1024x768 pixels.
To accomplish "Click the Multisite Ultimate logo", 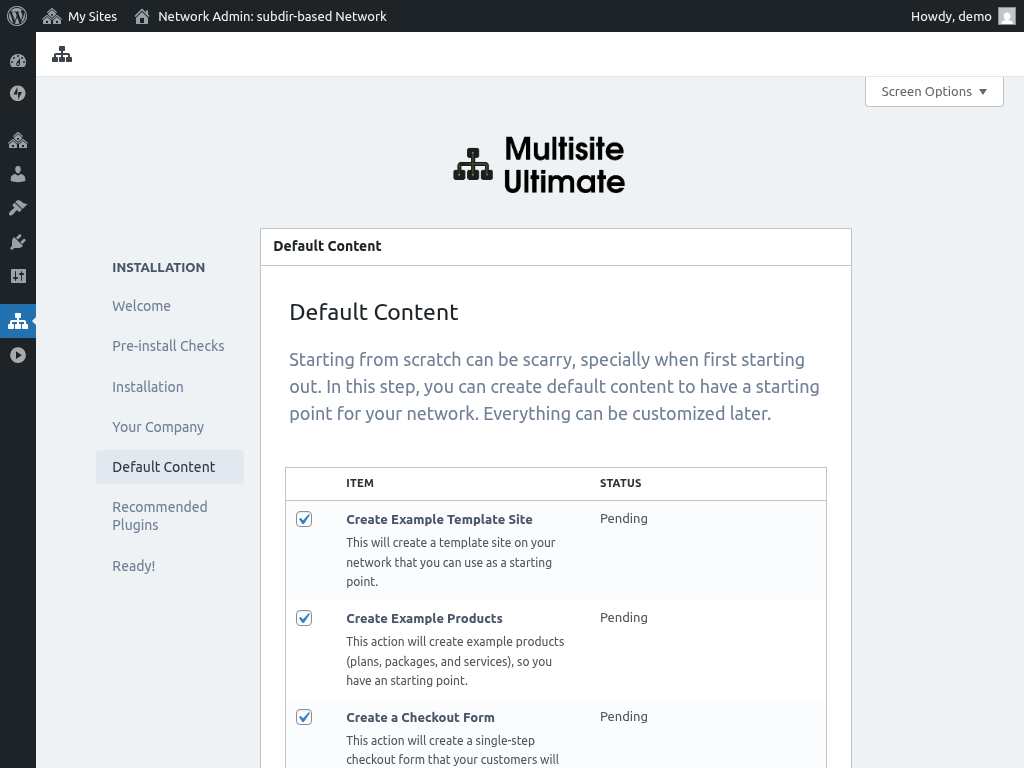I will [539, 165].
